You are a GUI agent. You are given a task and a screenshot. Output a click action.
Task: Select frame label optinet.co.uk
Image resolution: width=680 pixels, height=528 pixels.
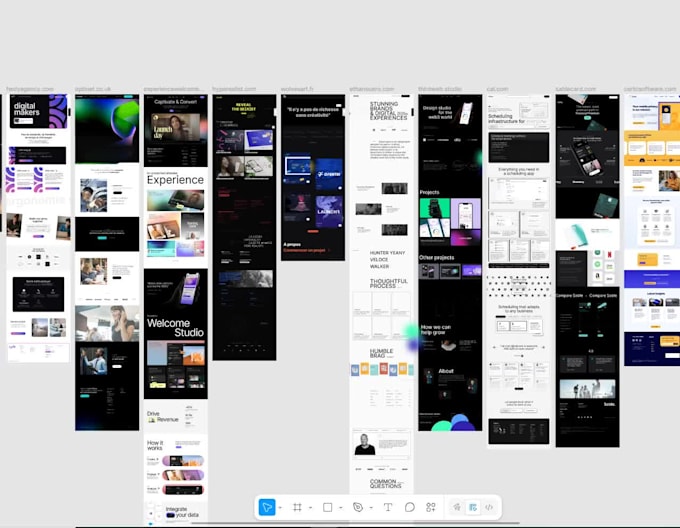point(93,89)
